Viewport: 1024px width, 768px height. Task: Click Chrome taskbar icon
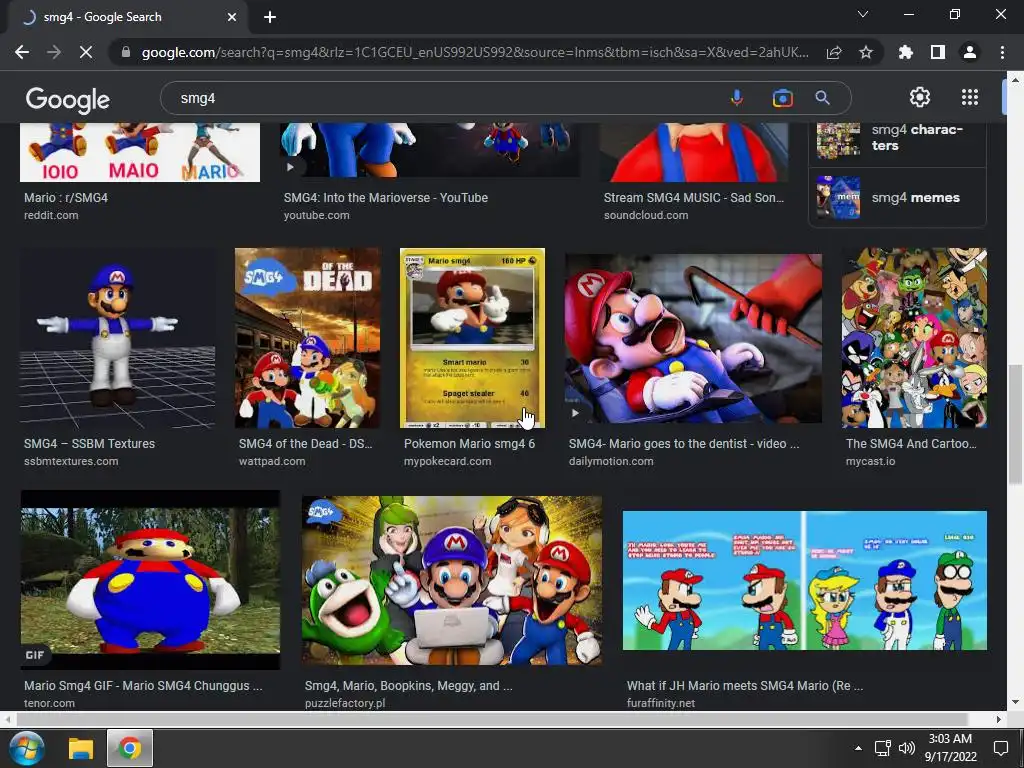(130, 748)
